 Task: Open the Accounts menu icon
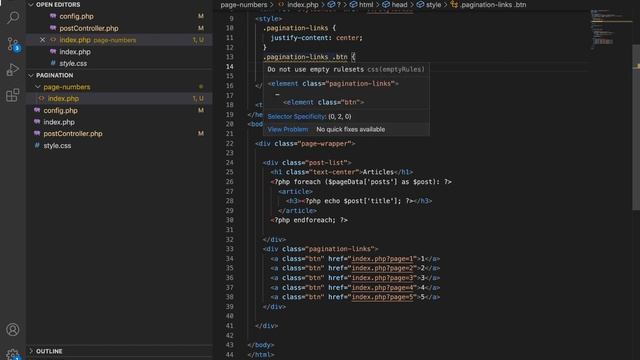coord(13,329)
